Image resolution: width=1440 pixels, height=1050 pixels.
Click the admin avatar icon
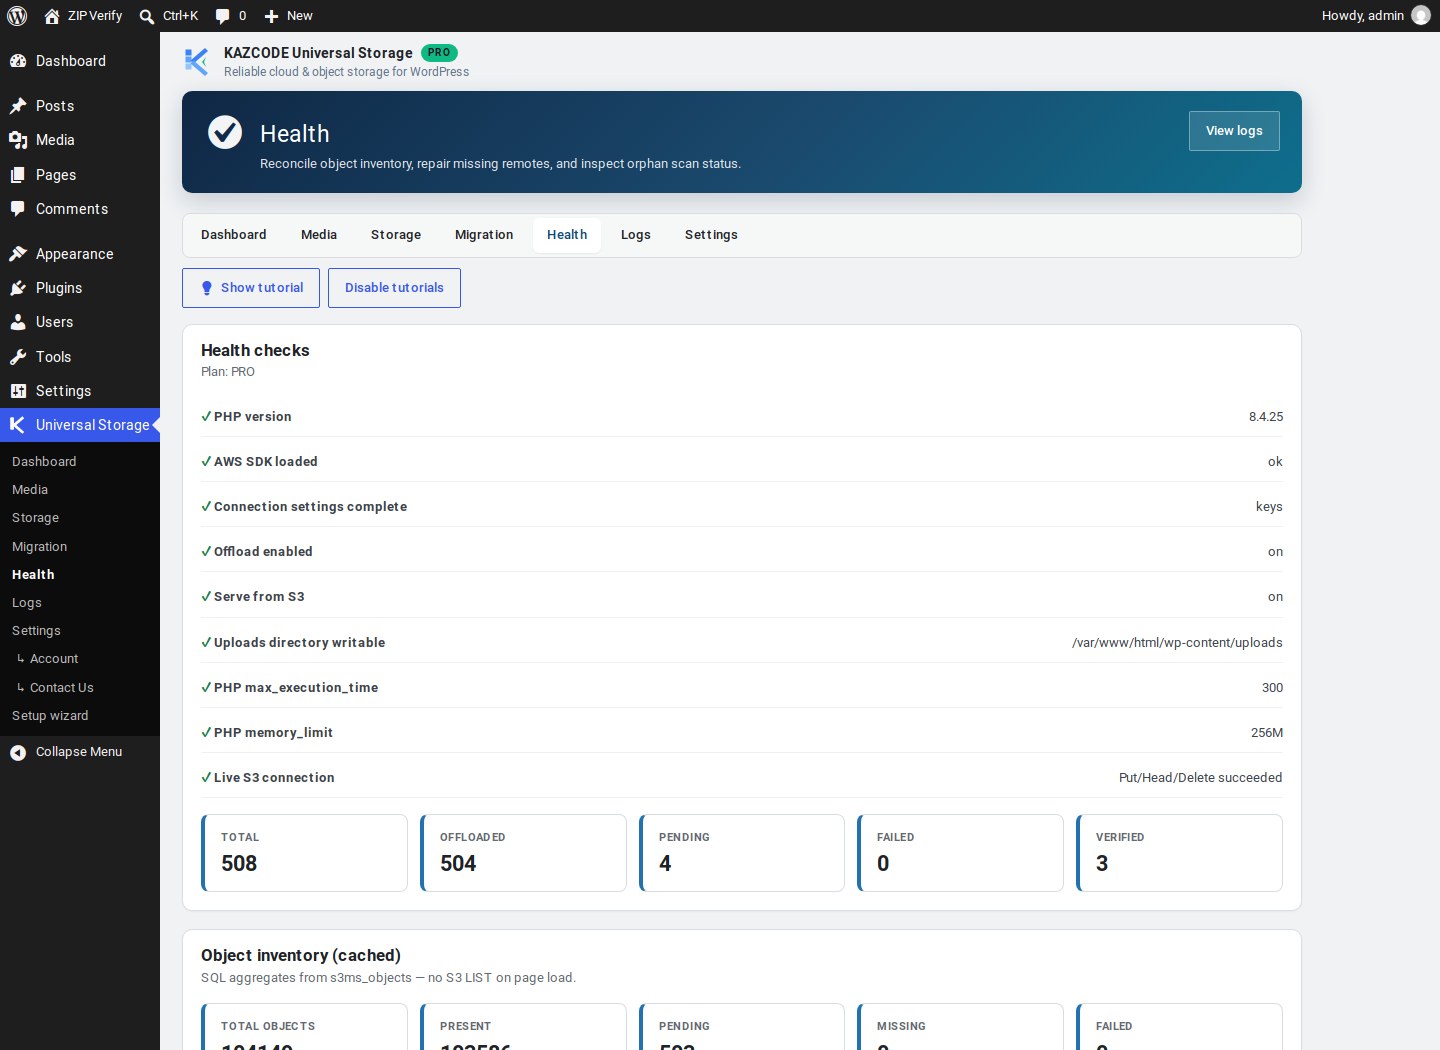[x=1421, y=16]
